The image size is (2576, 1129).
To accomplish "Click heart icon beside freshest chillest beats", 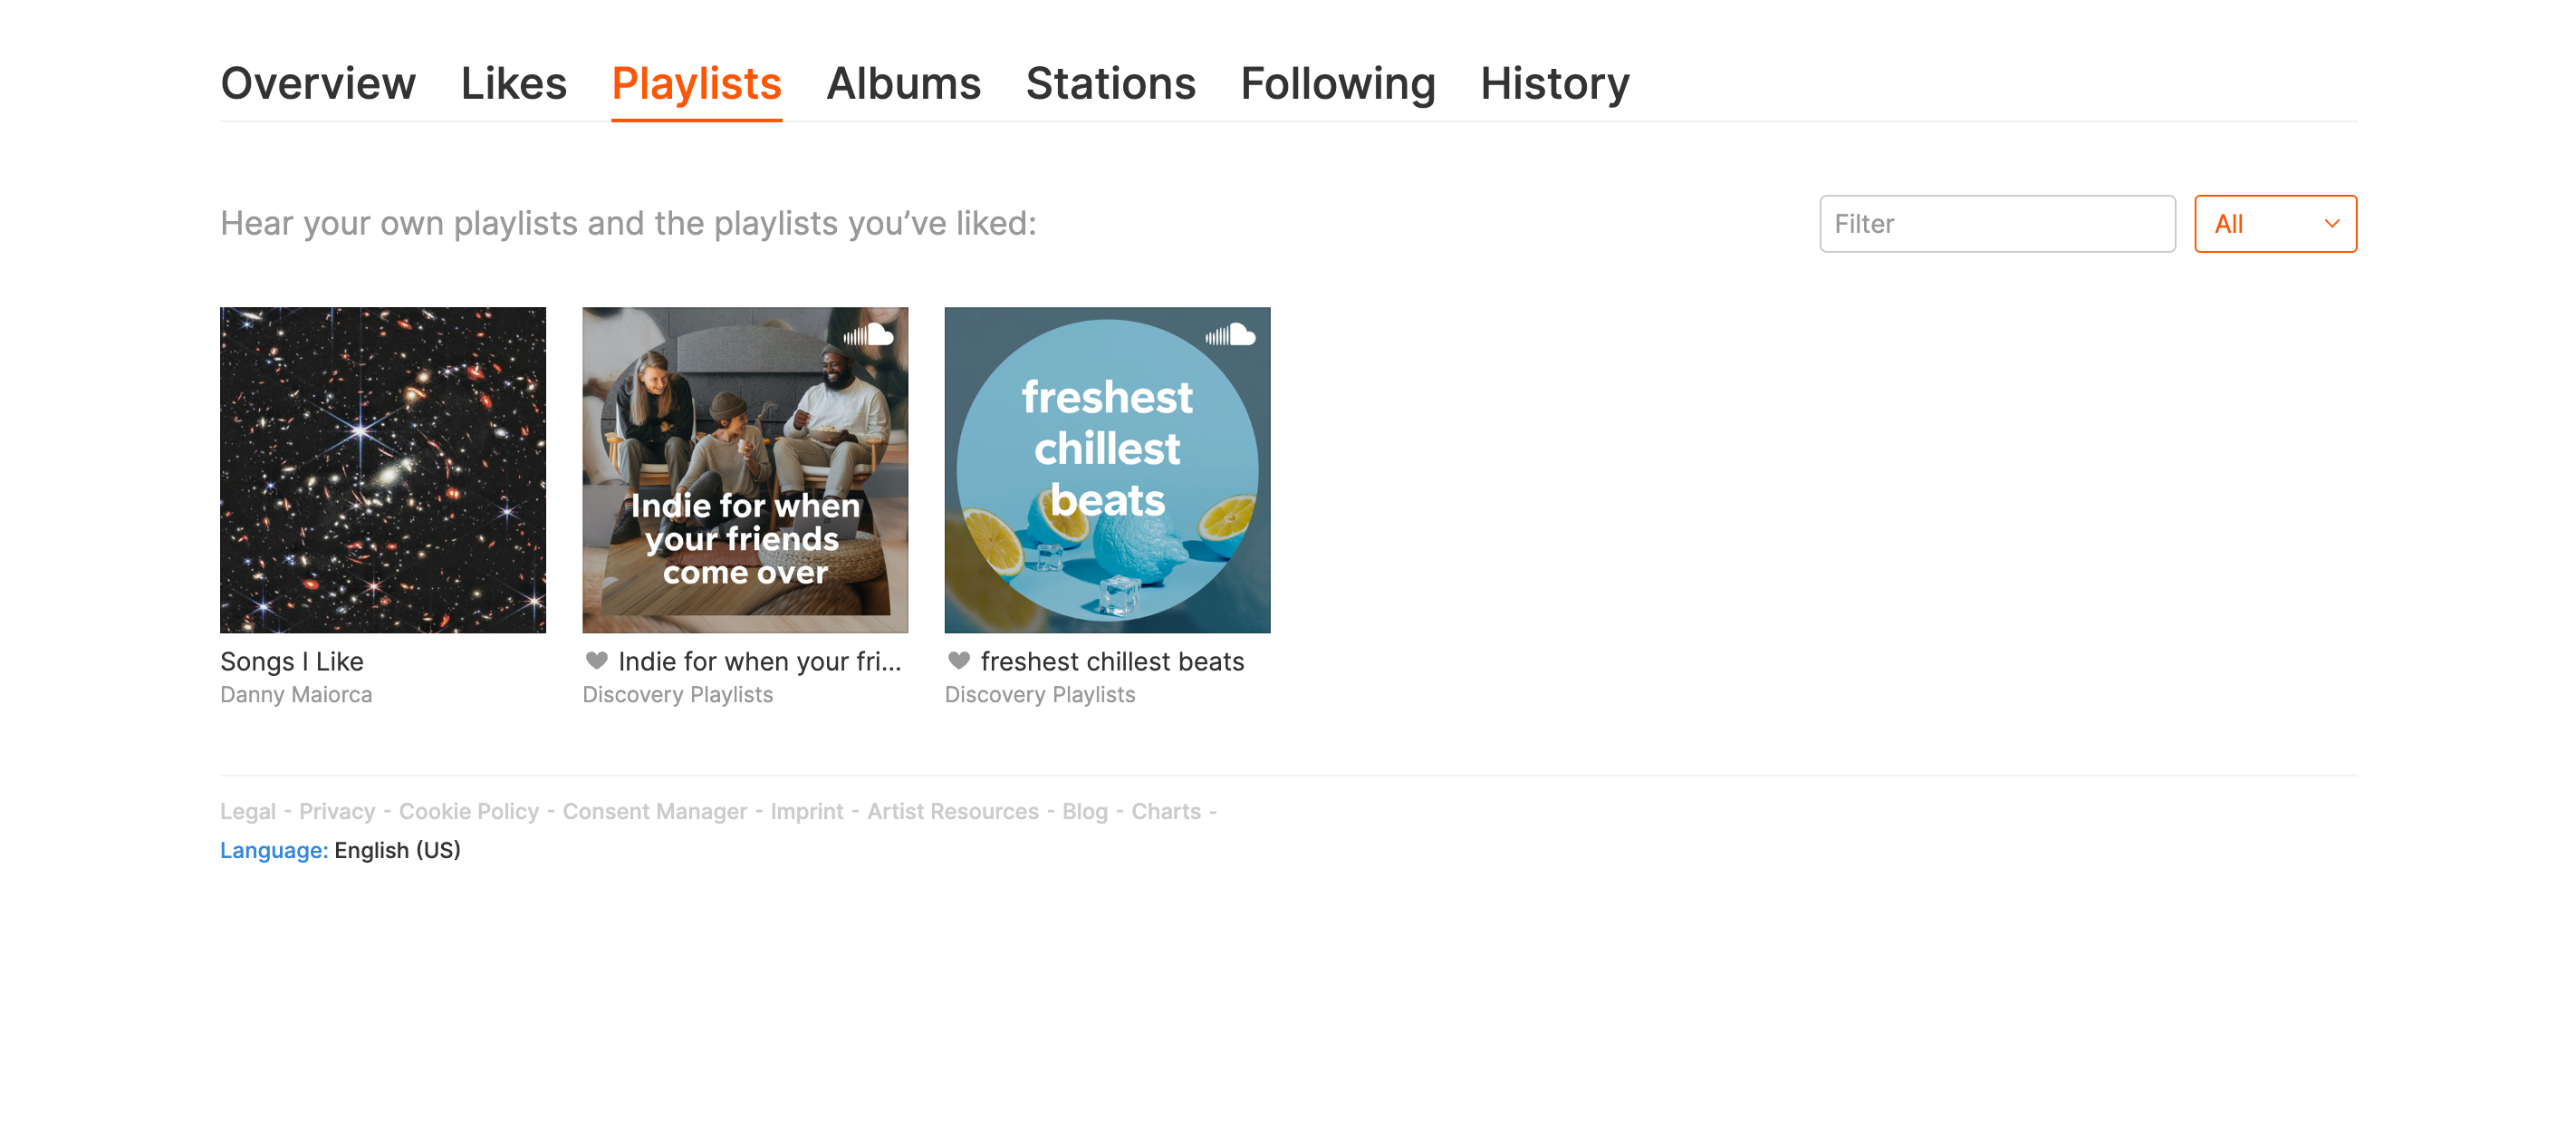I will coord(958,660).
